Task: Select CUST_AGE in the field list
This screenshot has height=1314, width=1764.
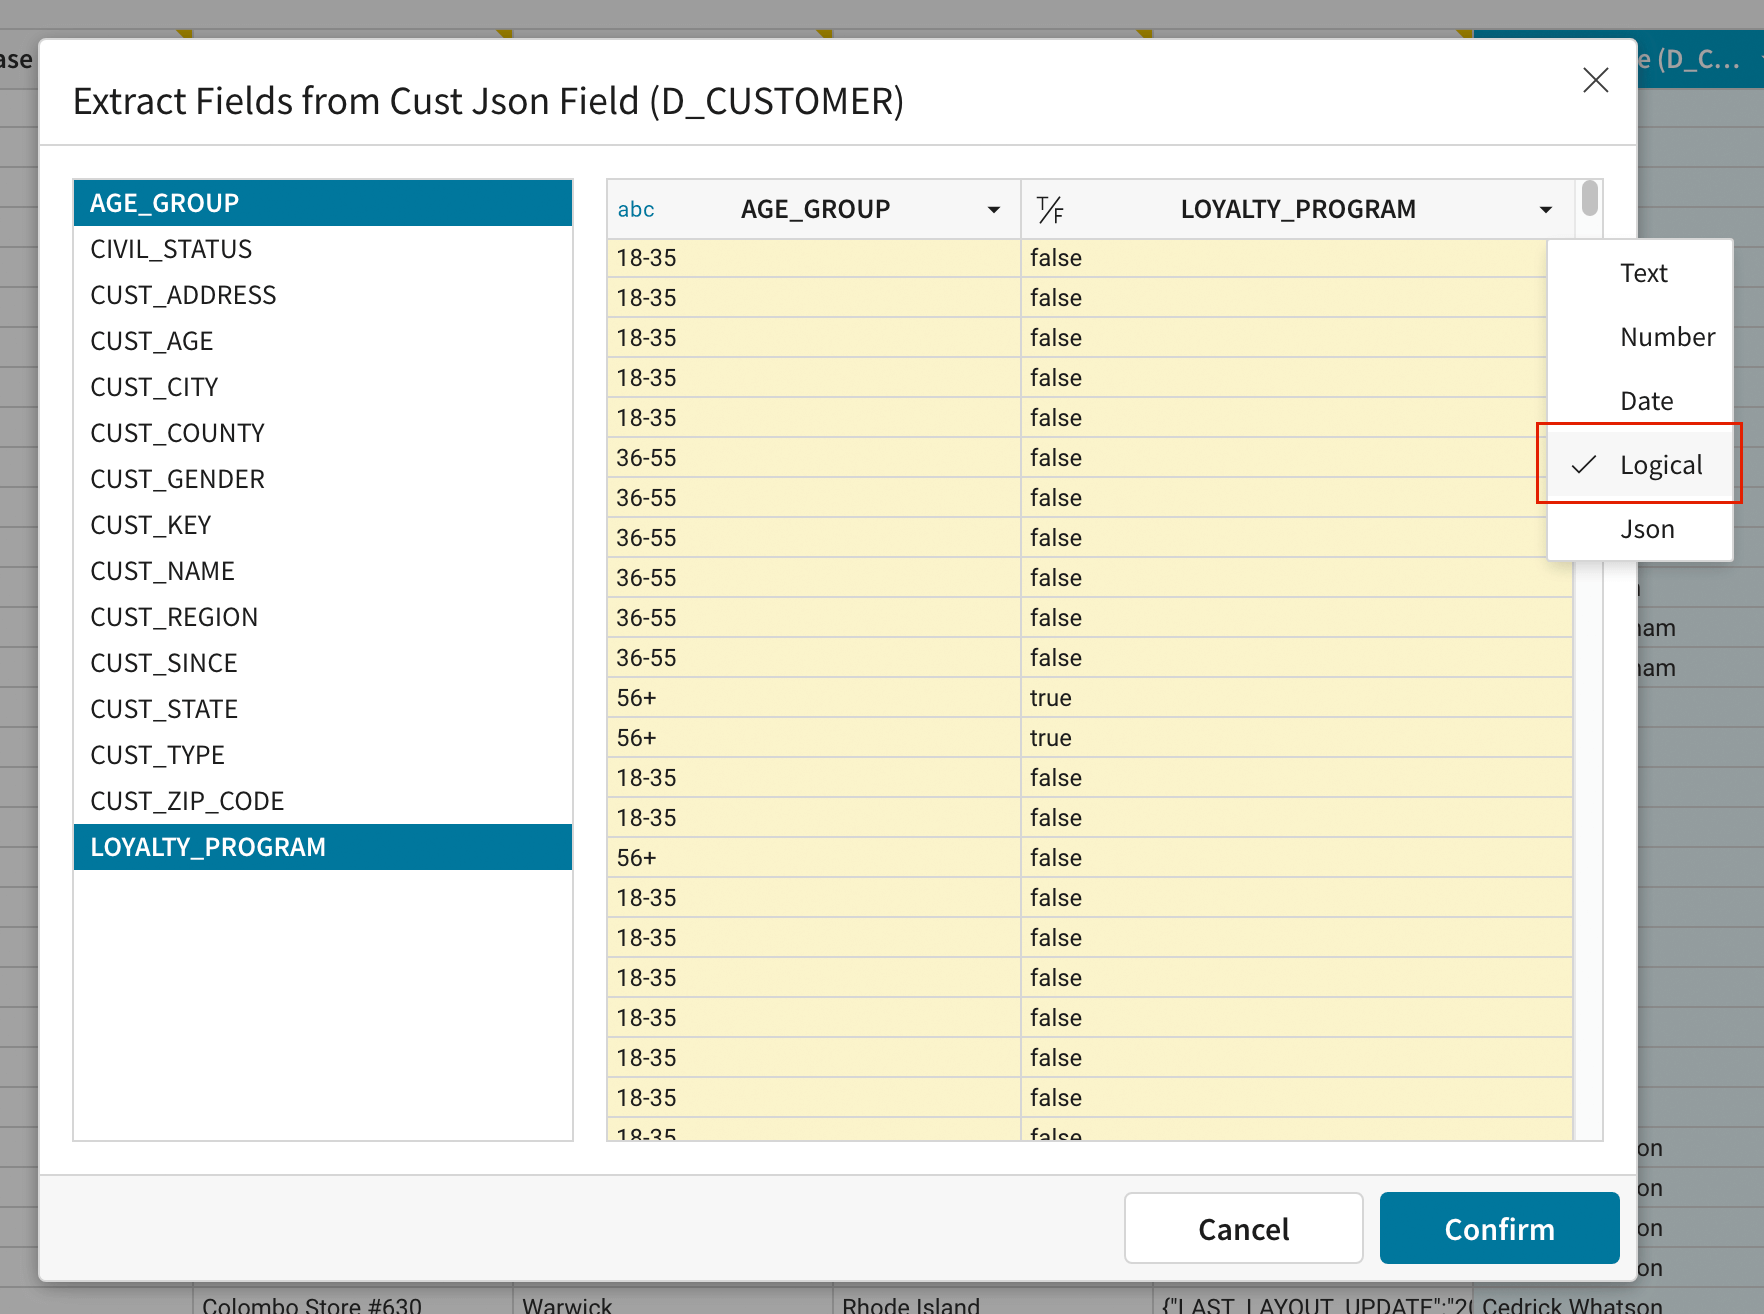Action: click(323, 341)
